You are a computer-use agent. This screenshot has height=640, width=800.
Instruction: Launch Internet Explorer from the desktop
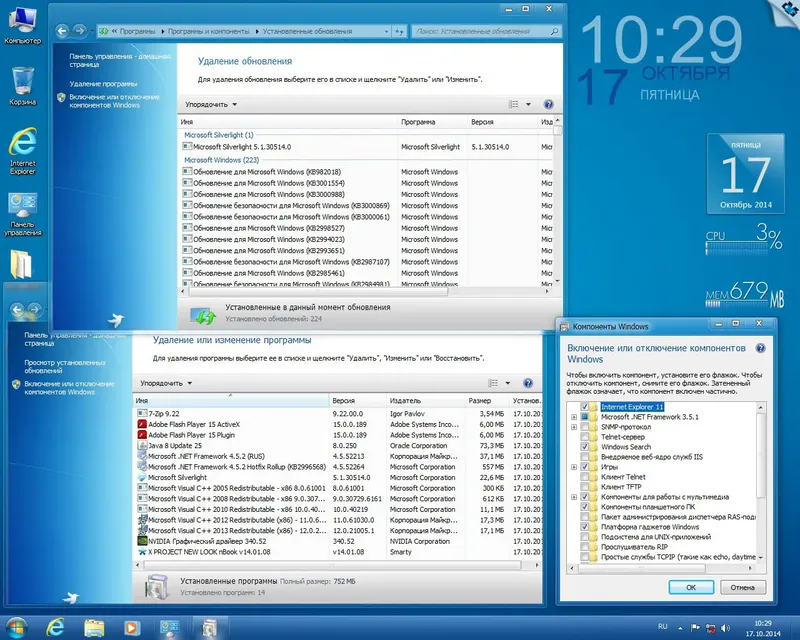point(22,151)
